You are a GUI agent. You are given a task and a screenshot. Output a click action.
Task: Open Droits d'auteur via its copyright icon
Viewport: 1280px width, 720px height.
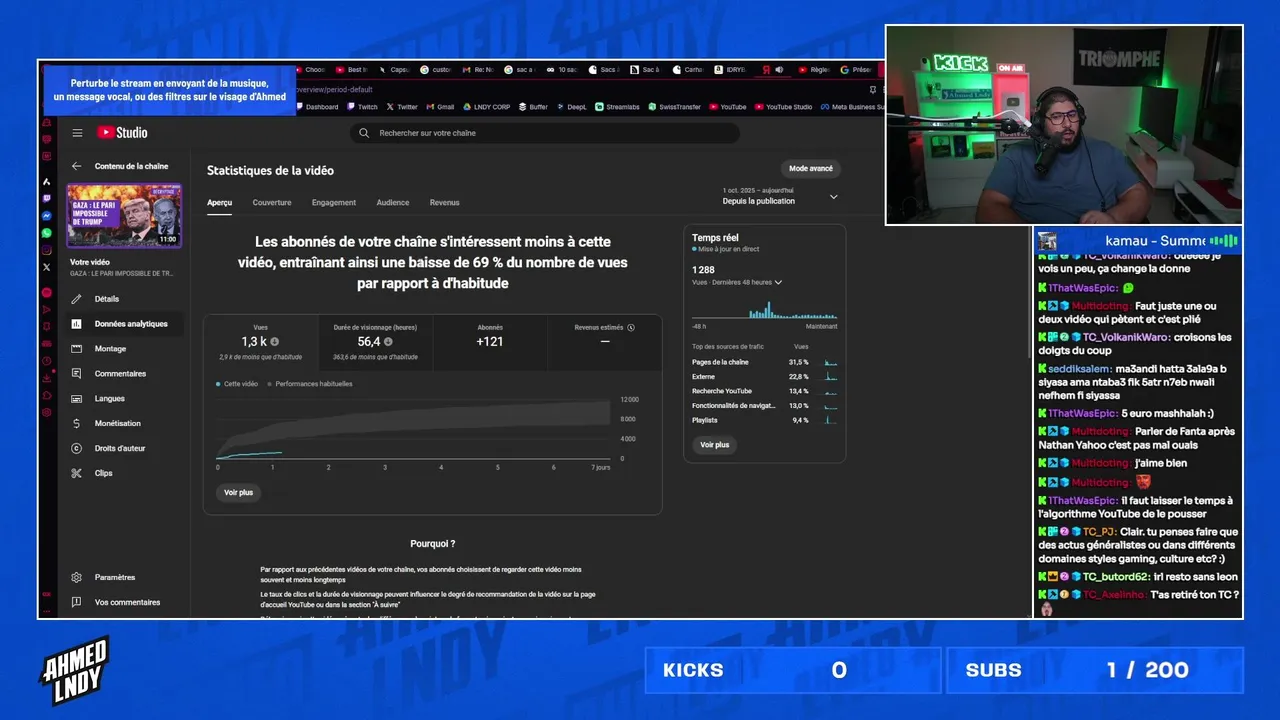coord(76,449)
